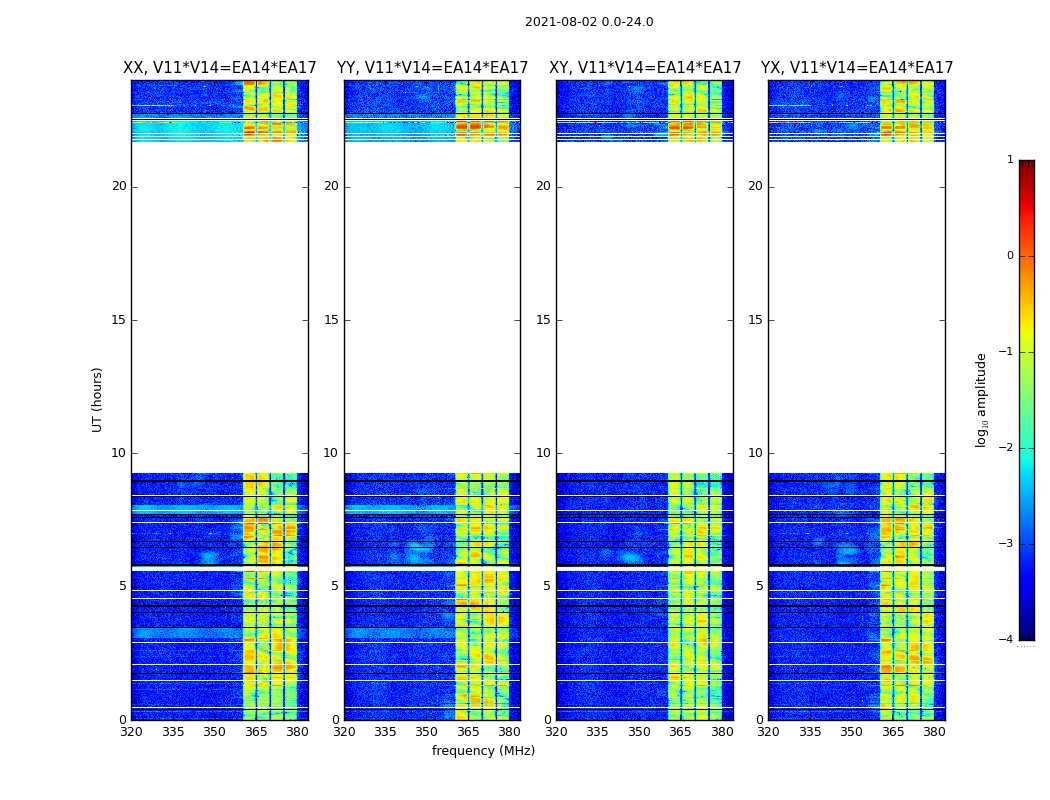This screenshot has height=800, width=1050.
Task: Click the "10" y-tick of XY panel
Action: (544, 453)
